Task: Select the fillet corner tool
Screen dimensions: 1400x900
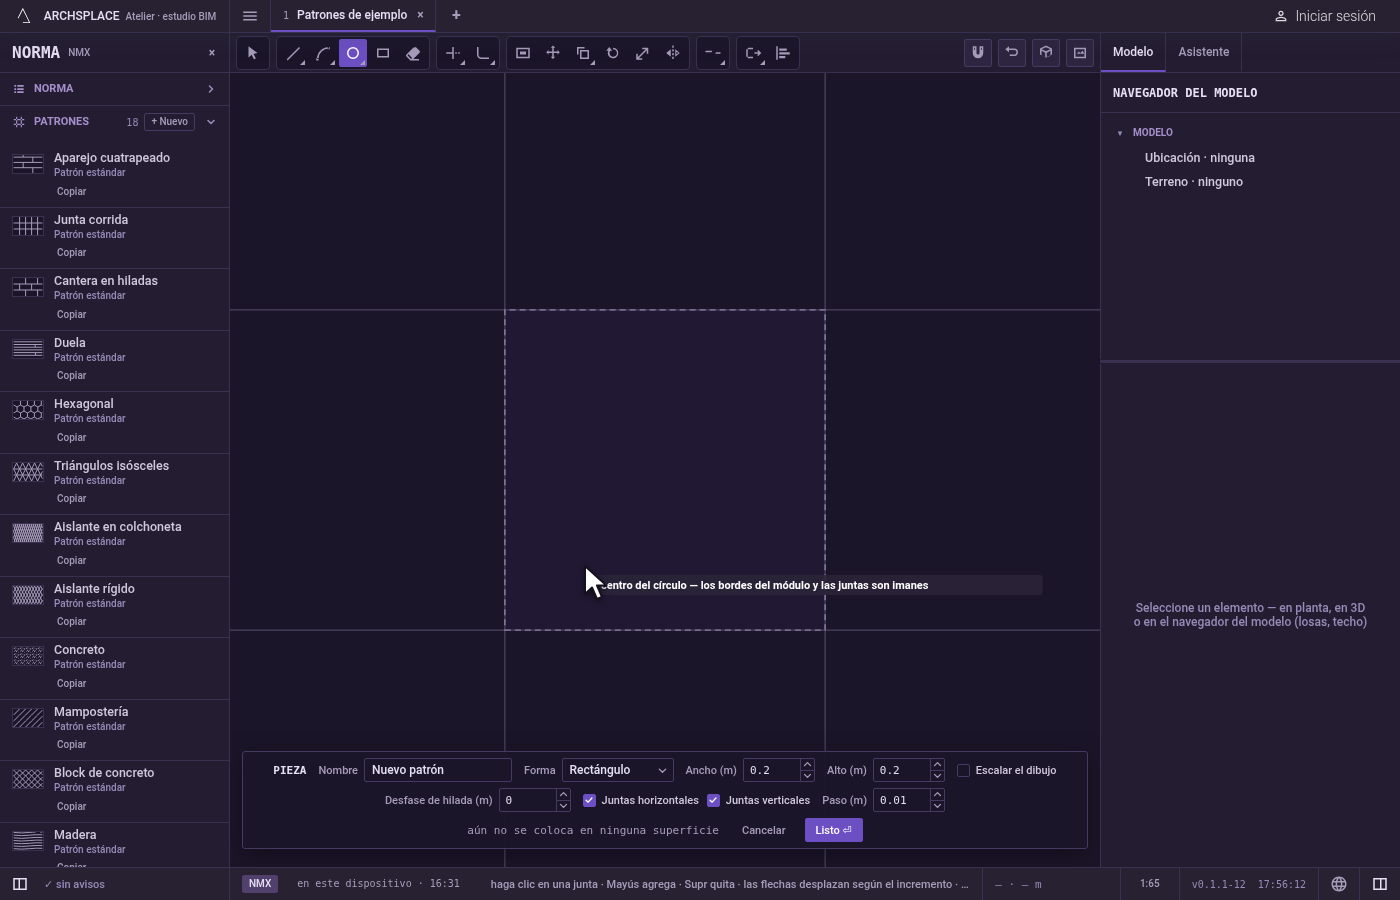Action: tap(483, 53)
